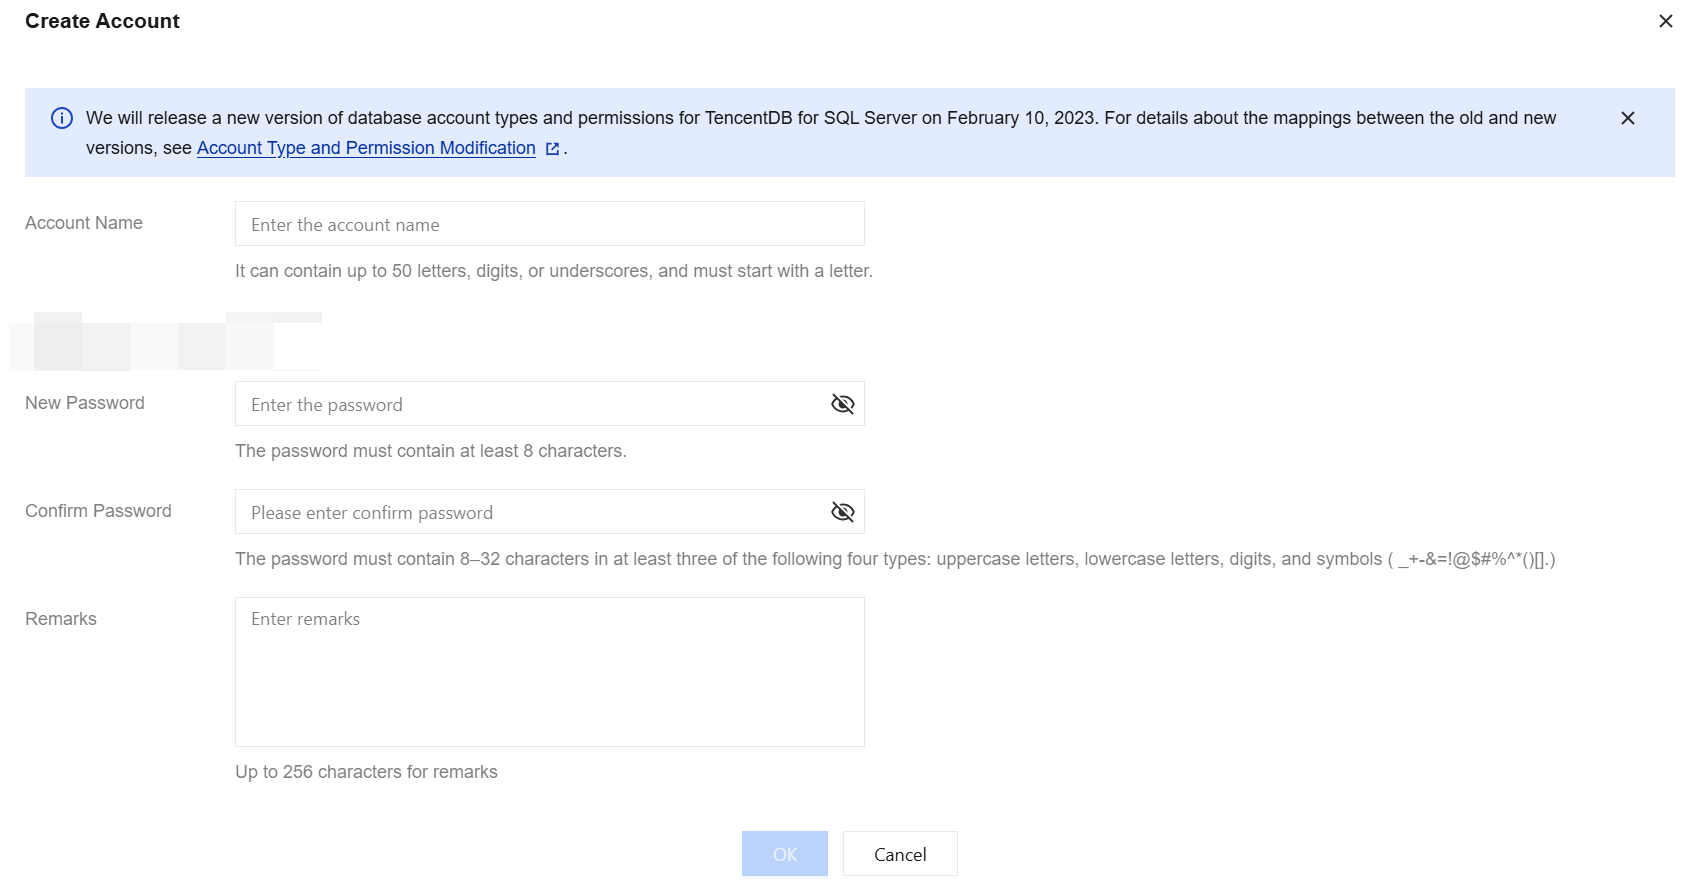Focus the Account Name input field
1686x887 pixels.
(x=549, y=224)
